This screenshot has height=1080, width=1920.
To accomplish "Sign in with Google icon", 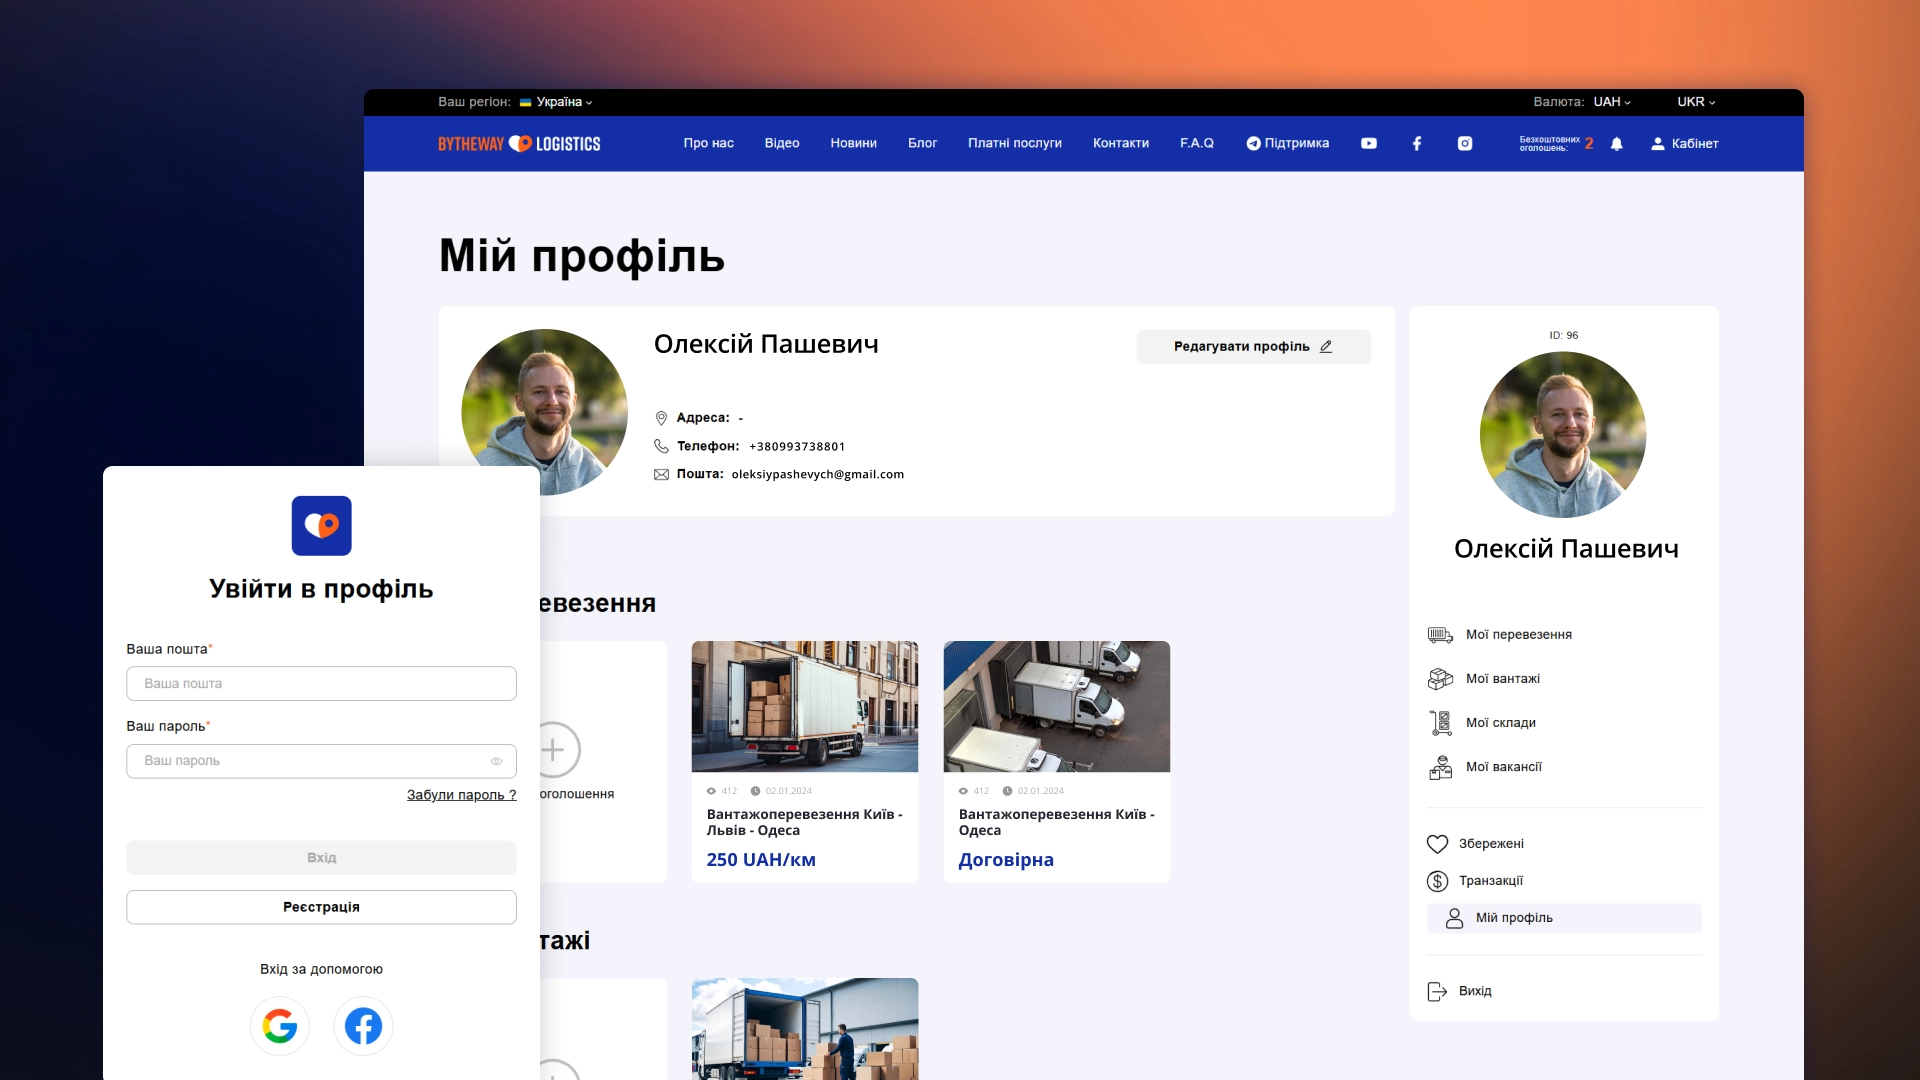I will point(279,1026).
